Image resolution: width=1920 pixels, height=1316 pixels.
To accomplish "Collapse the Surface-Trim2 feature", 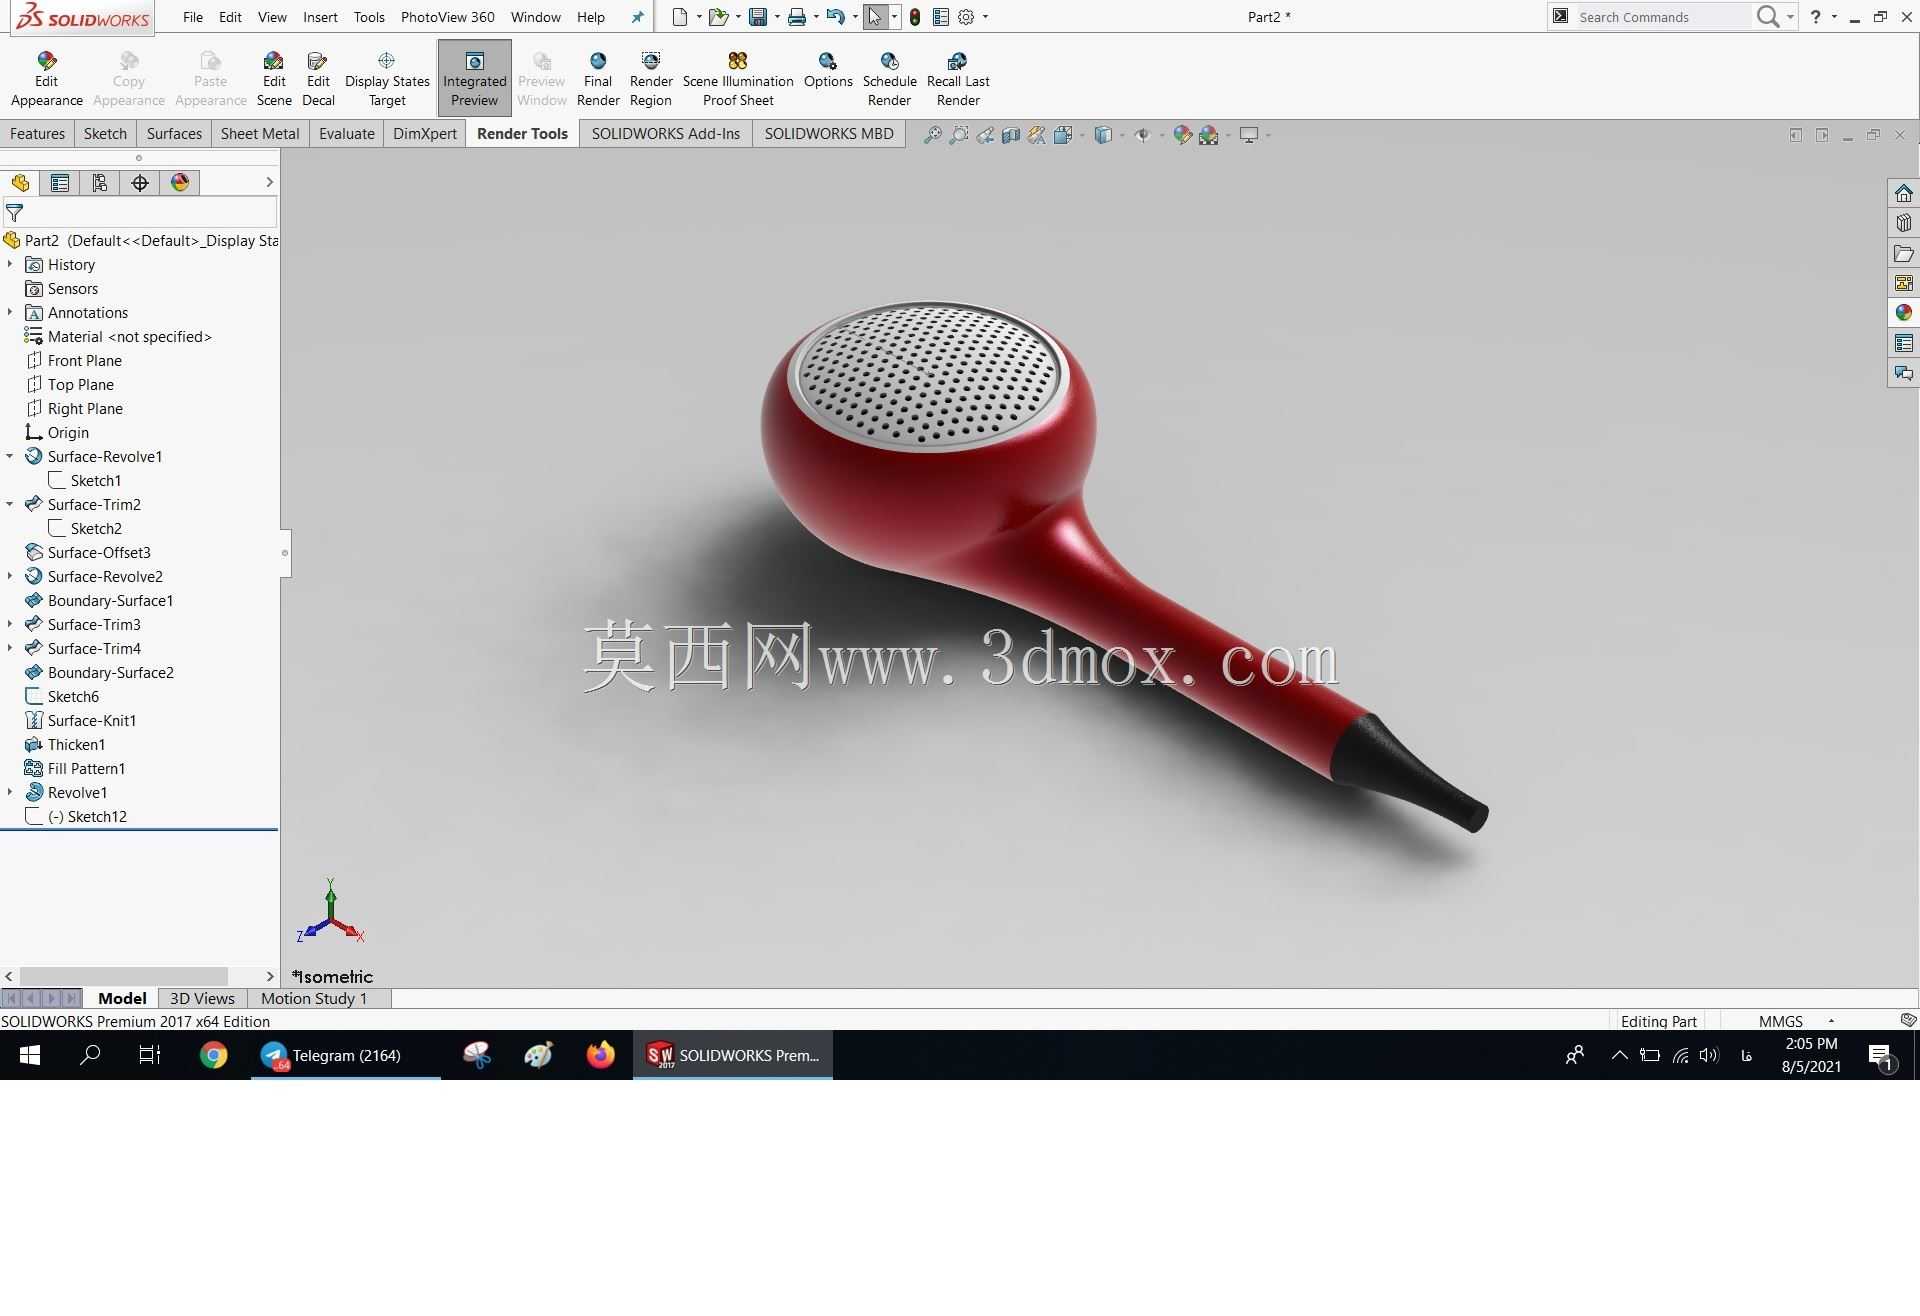I will click(10, 504).
